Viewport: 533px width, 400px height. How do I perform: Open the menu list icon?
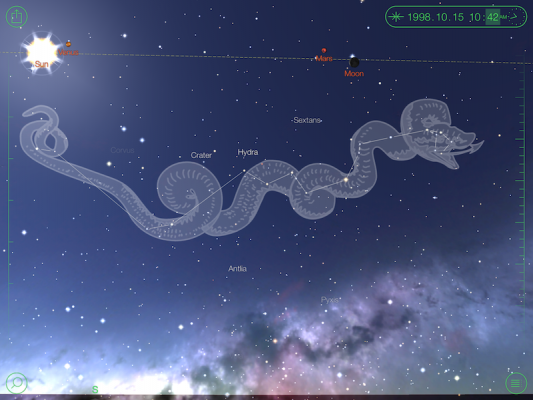tap(516, 383)
